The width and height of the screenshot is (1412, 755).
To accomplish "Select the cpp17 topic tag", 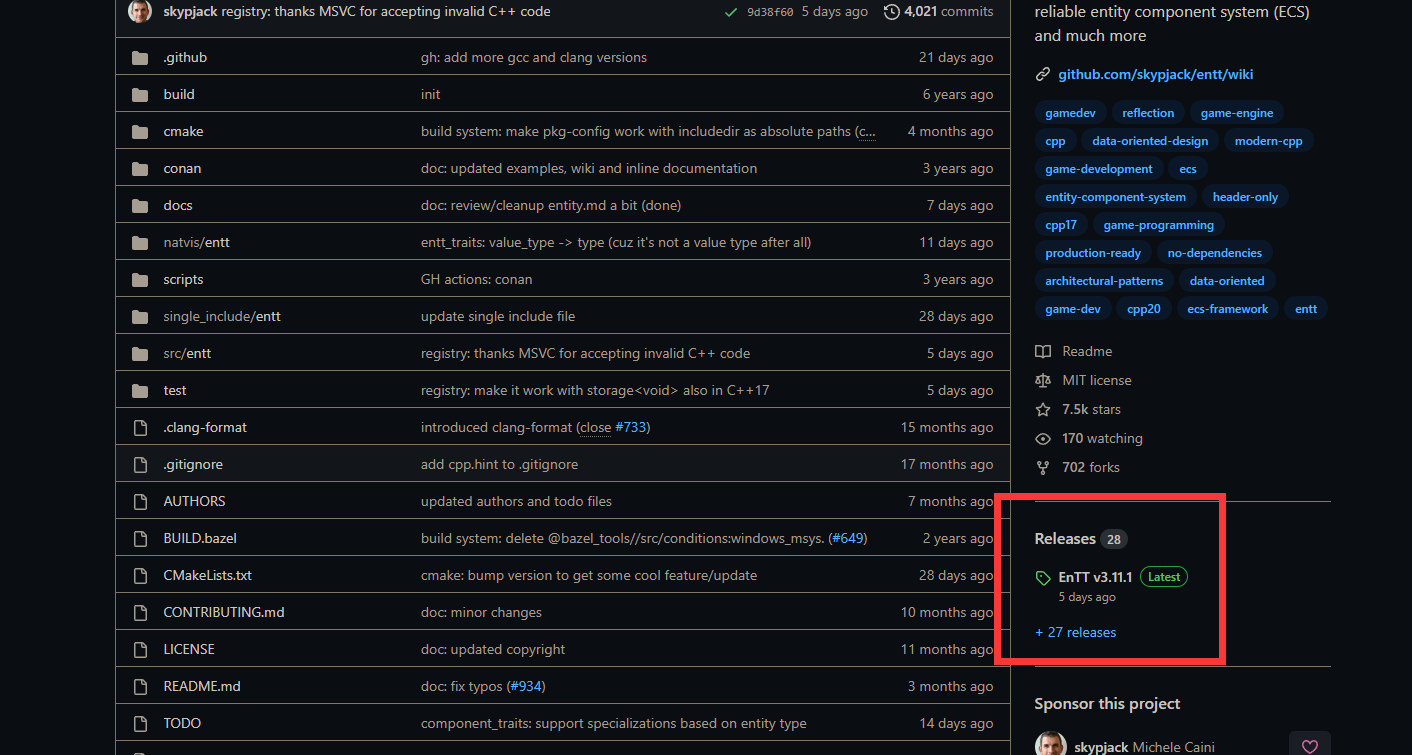I will [x=1061, y=225].
